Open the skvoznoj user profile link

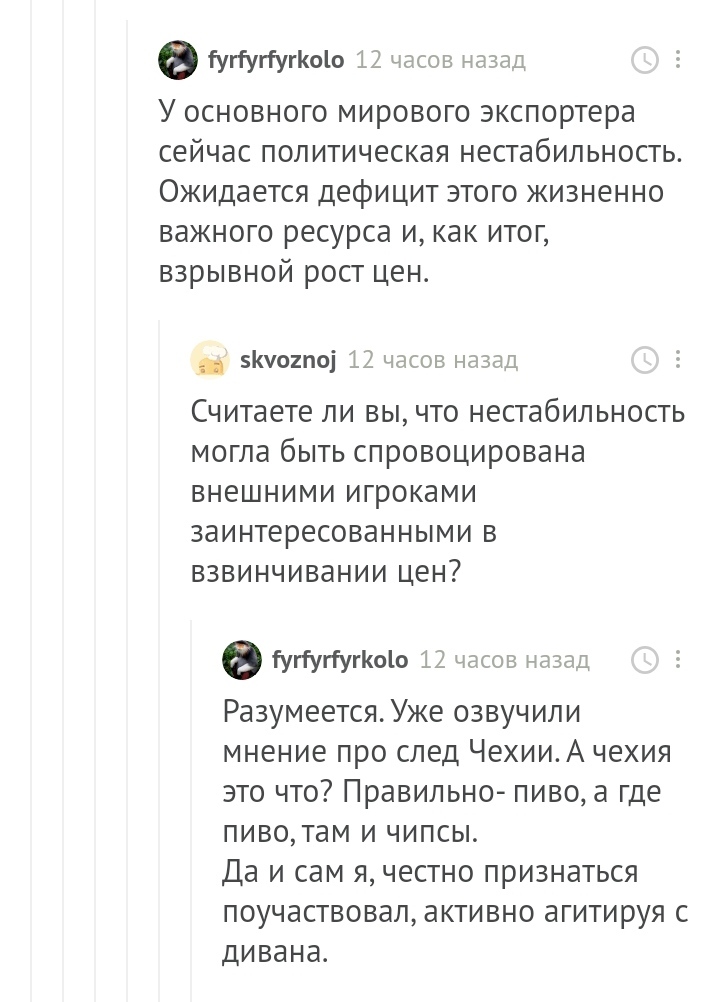pos(288,359)
